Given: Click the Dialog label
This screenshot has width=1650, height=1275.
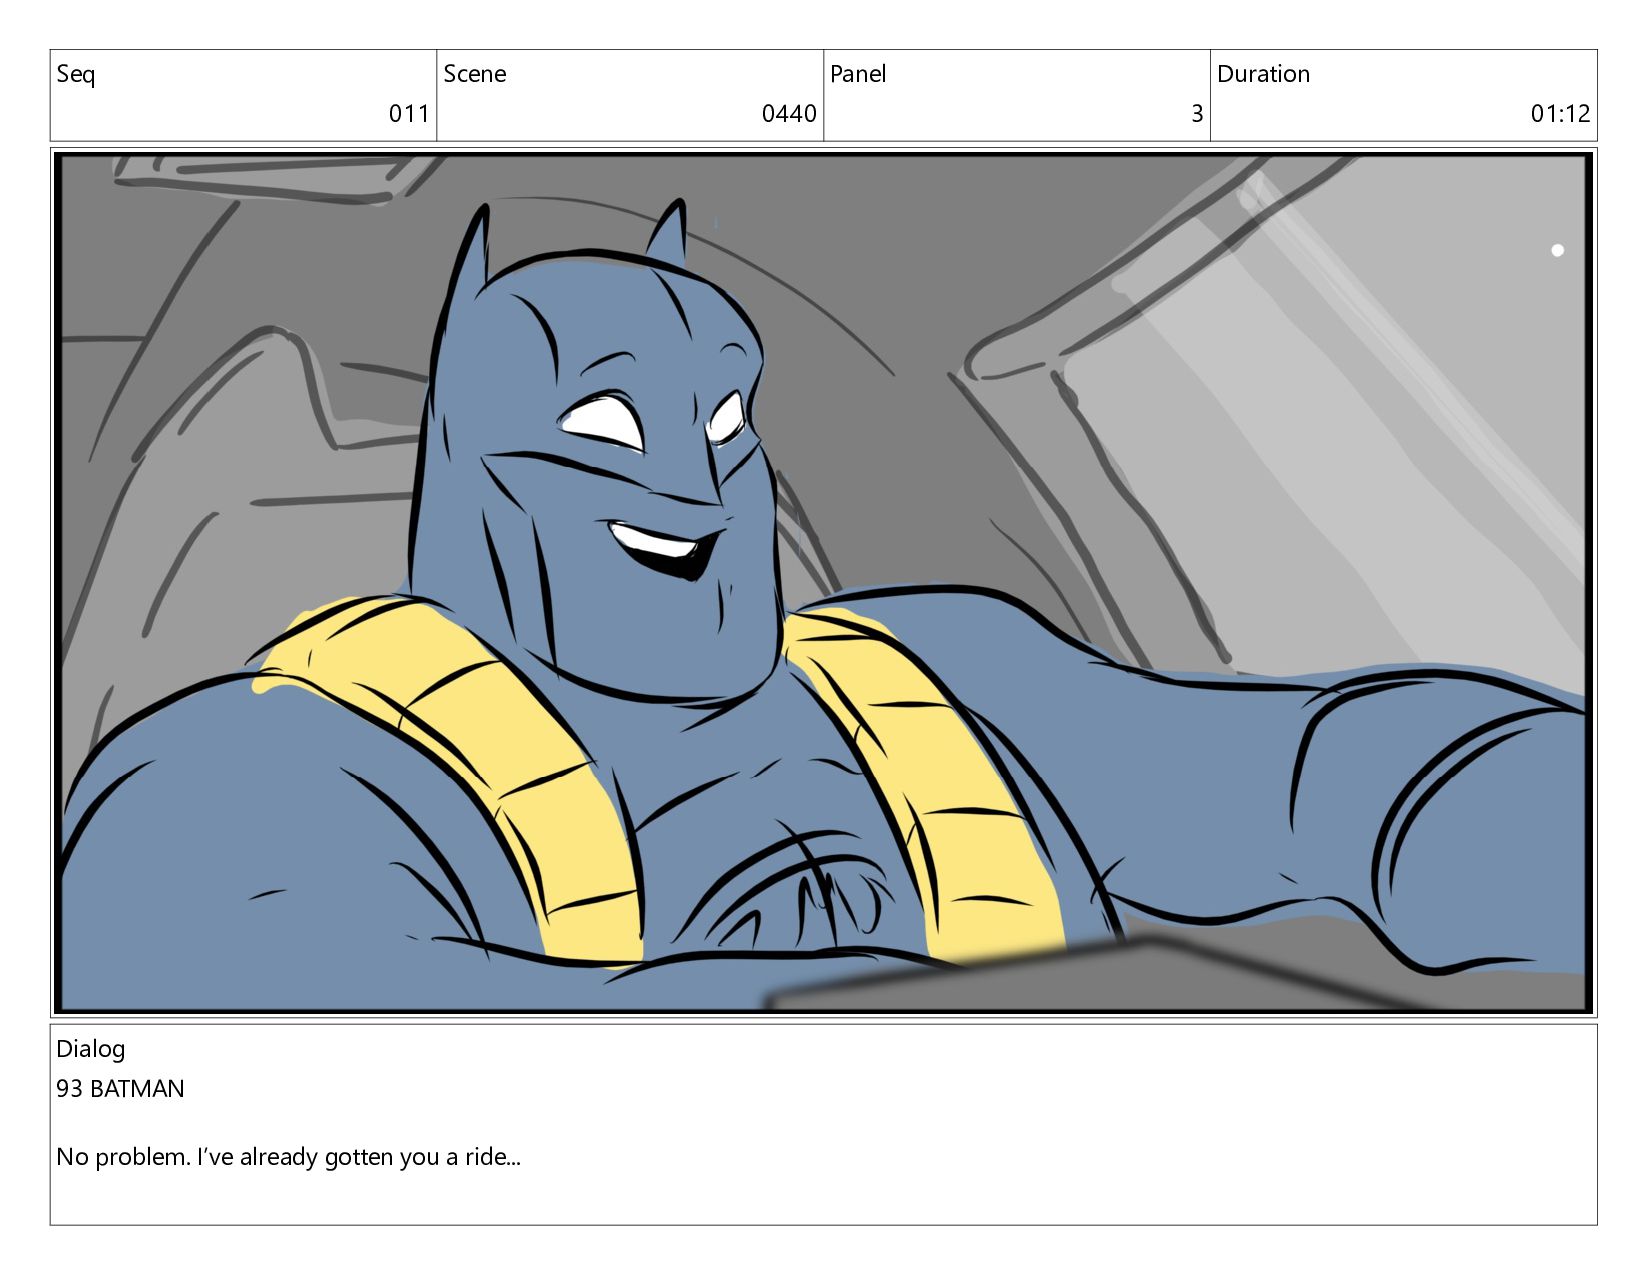Looking at the screenshot, I should [x=91, y=1049].
